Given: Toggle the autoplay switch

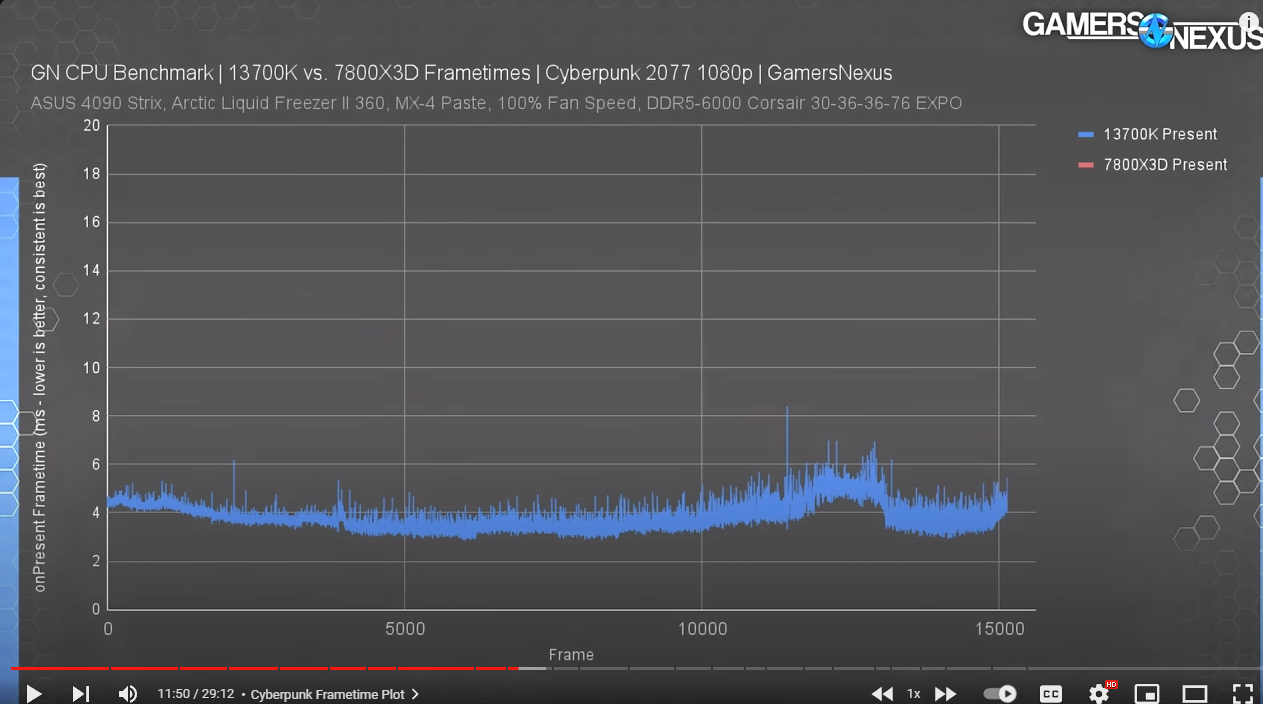Looking at the screenshot, I should pyautogui.click(x=999, y=693).
